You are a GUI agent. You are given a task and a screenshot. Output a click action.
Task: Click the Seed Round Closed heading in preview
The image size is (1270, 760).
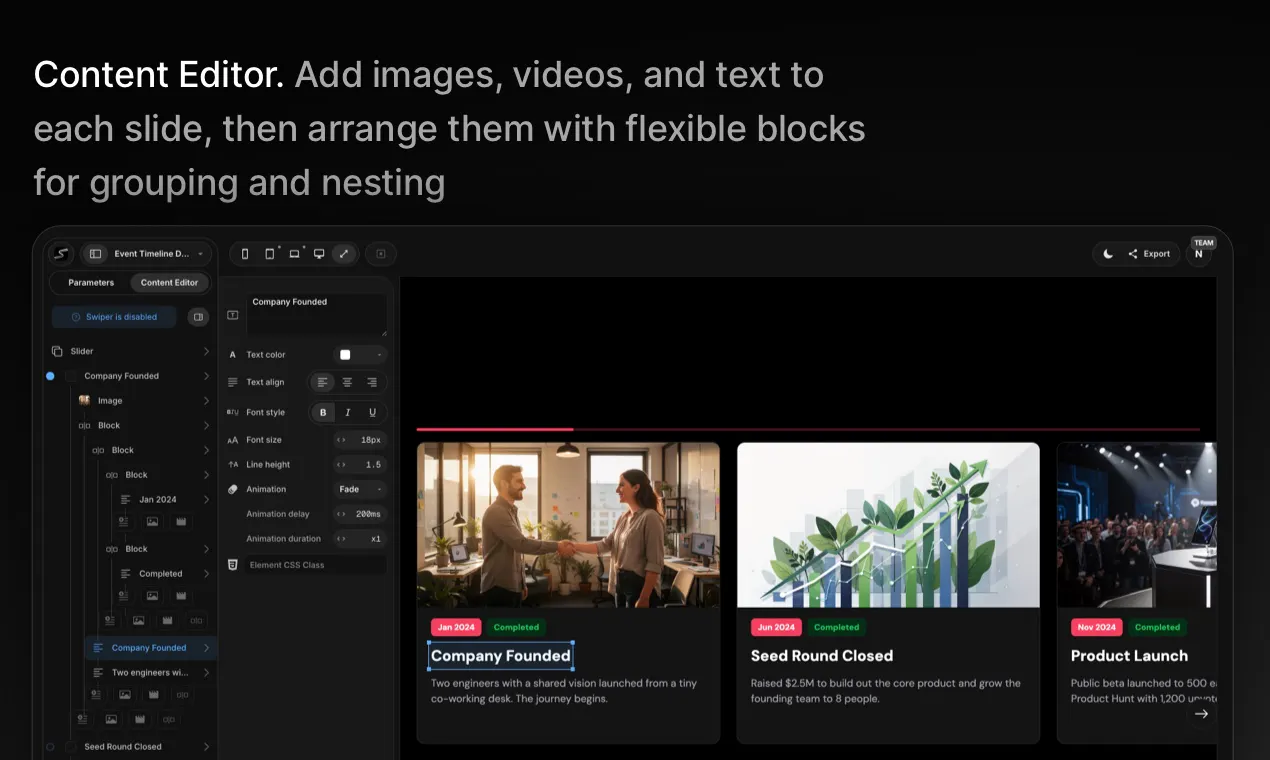[x=822, y=656]
